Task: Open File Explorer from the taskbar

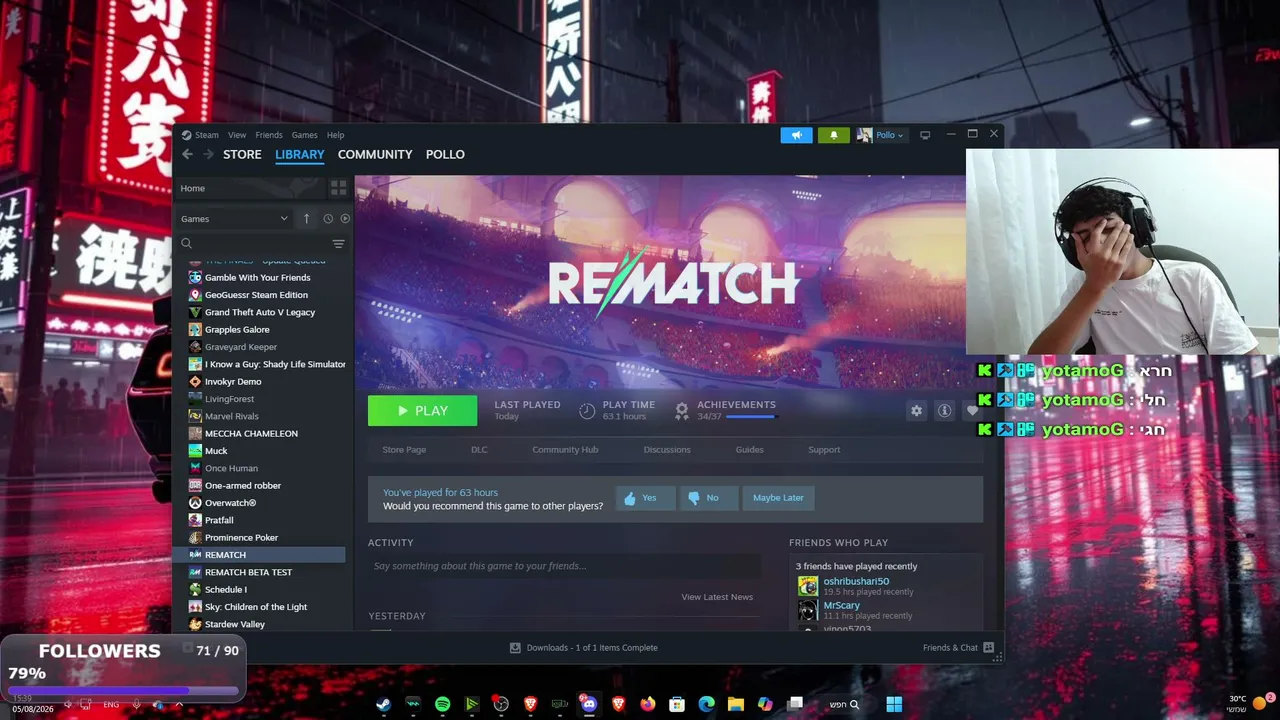Action: [735, 704]
